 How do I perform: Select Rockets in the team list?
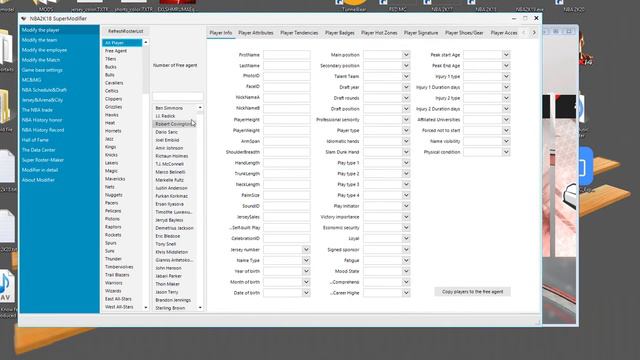click(x=113, y=235)
